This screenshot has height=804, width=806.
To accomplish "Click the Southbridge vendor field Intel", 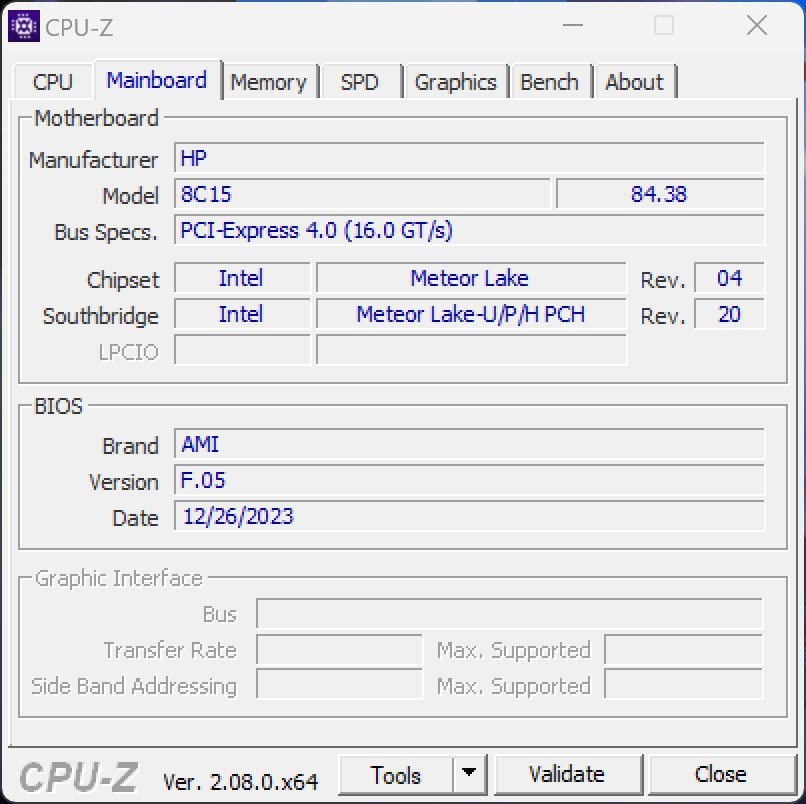I will pyautogui.click(x=242, y=314).
